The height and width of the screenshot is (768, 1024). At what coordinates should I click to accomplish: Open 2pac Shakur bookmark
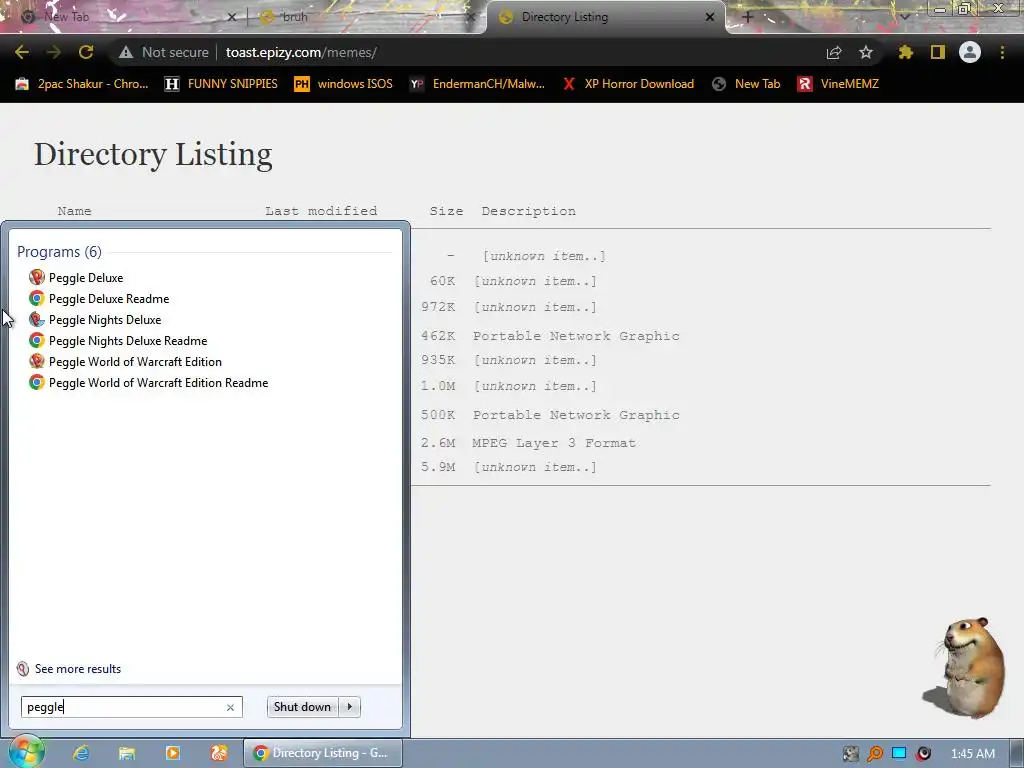82,84
